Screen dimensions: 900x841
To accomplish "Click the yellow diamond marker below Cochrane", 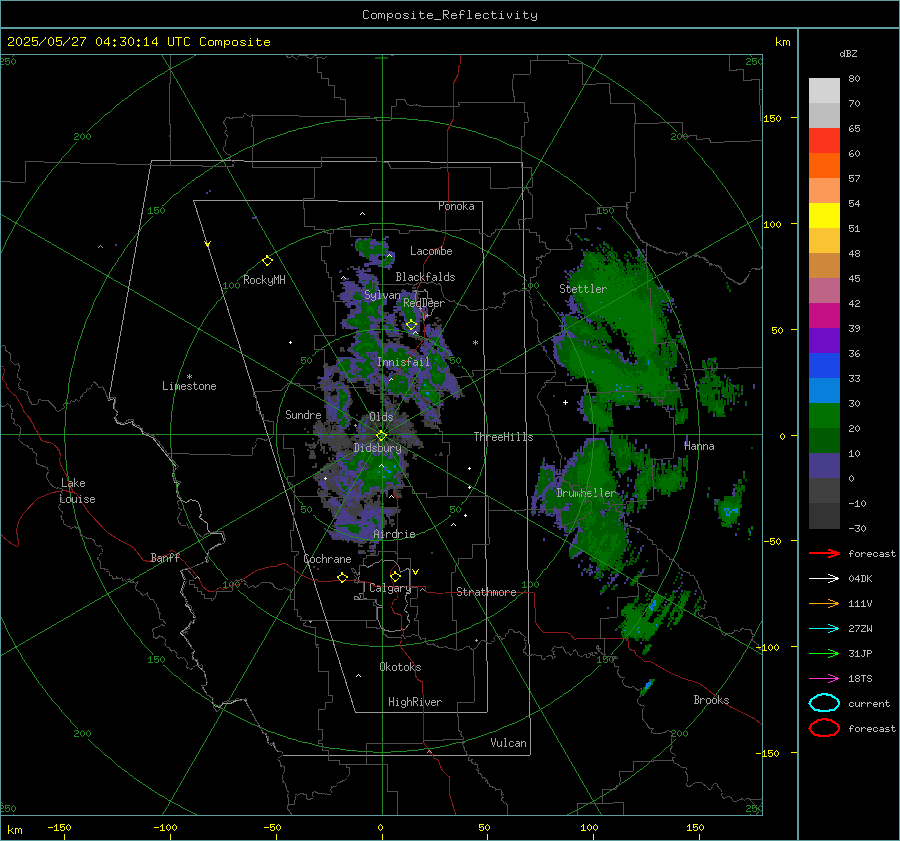I will (343, 577).
